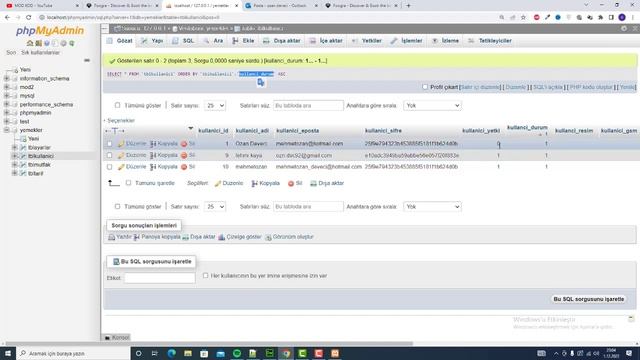Sort by the kullanici_adi column header
Image resolution: width=640 pixels, height=360 pixels.
click(252, 131)
